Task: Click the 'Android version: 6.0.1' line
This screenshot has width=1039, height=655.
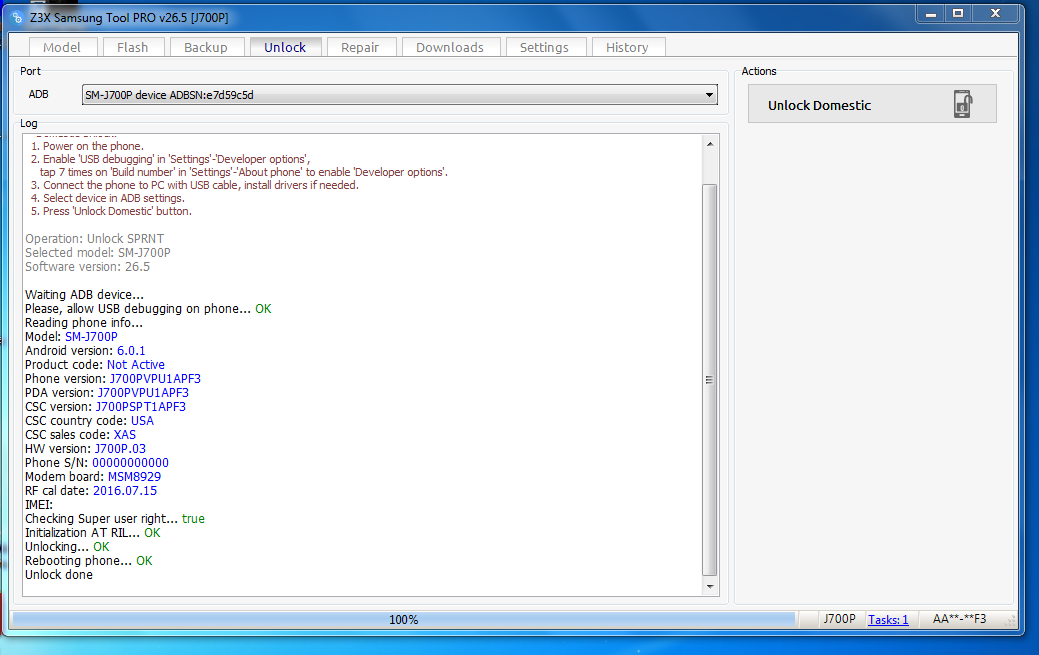Action: 85,351
